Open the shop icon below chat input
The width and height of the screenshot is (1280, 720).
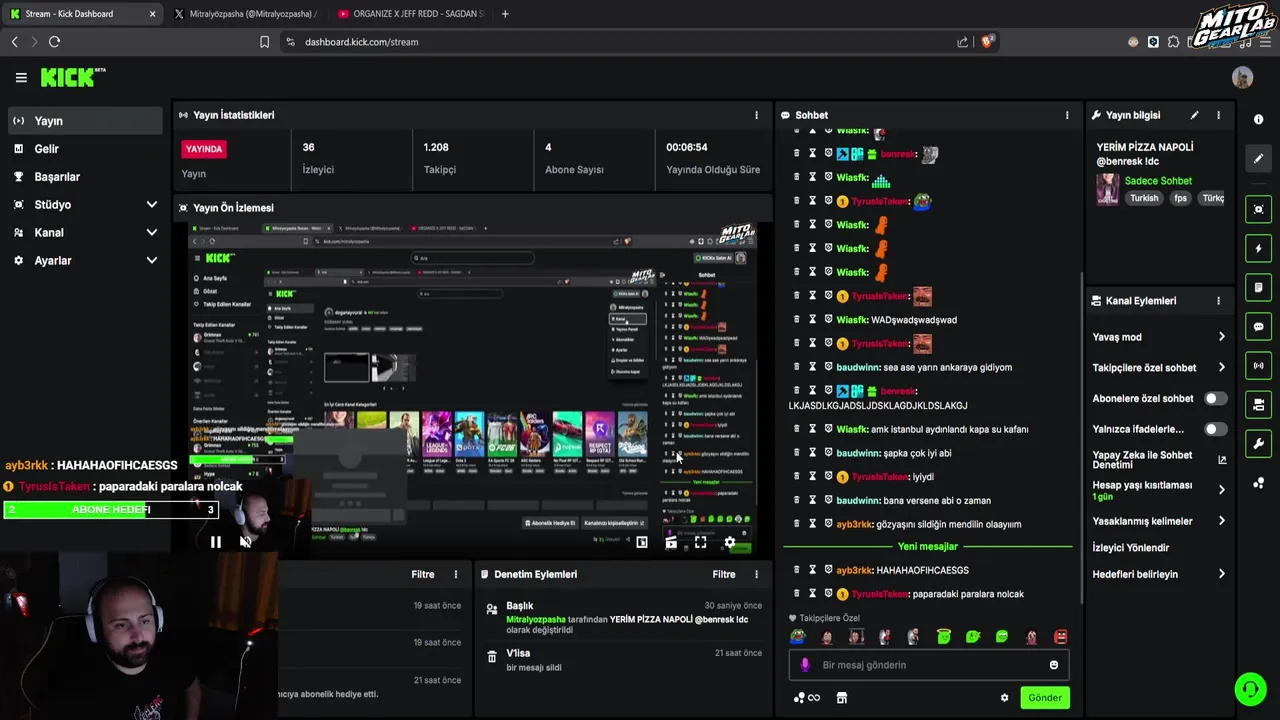click(x=842, y=698)
